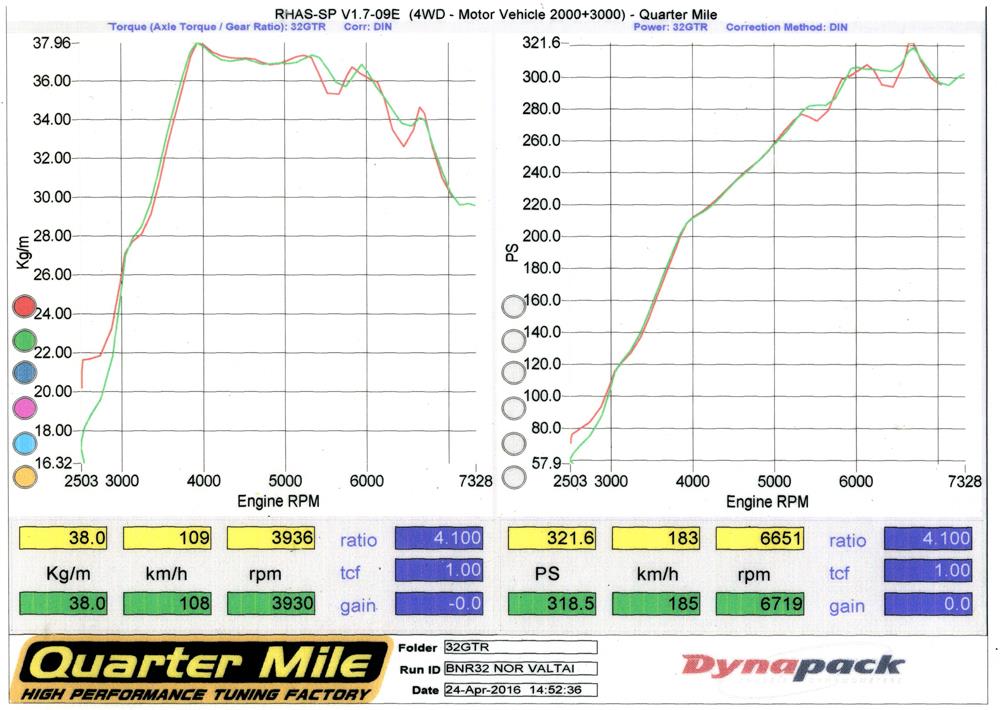Click the green 318.5 PS power value
Screen dimensions: 1000x710
(552, 603)
